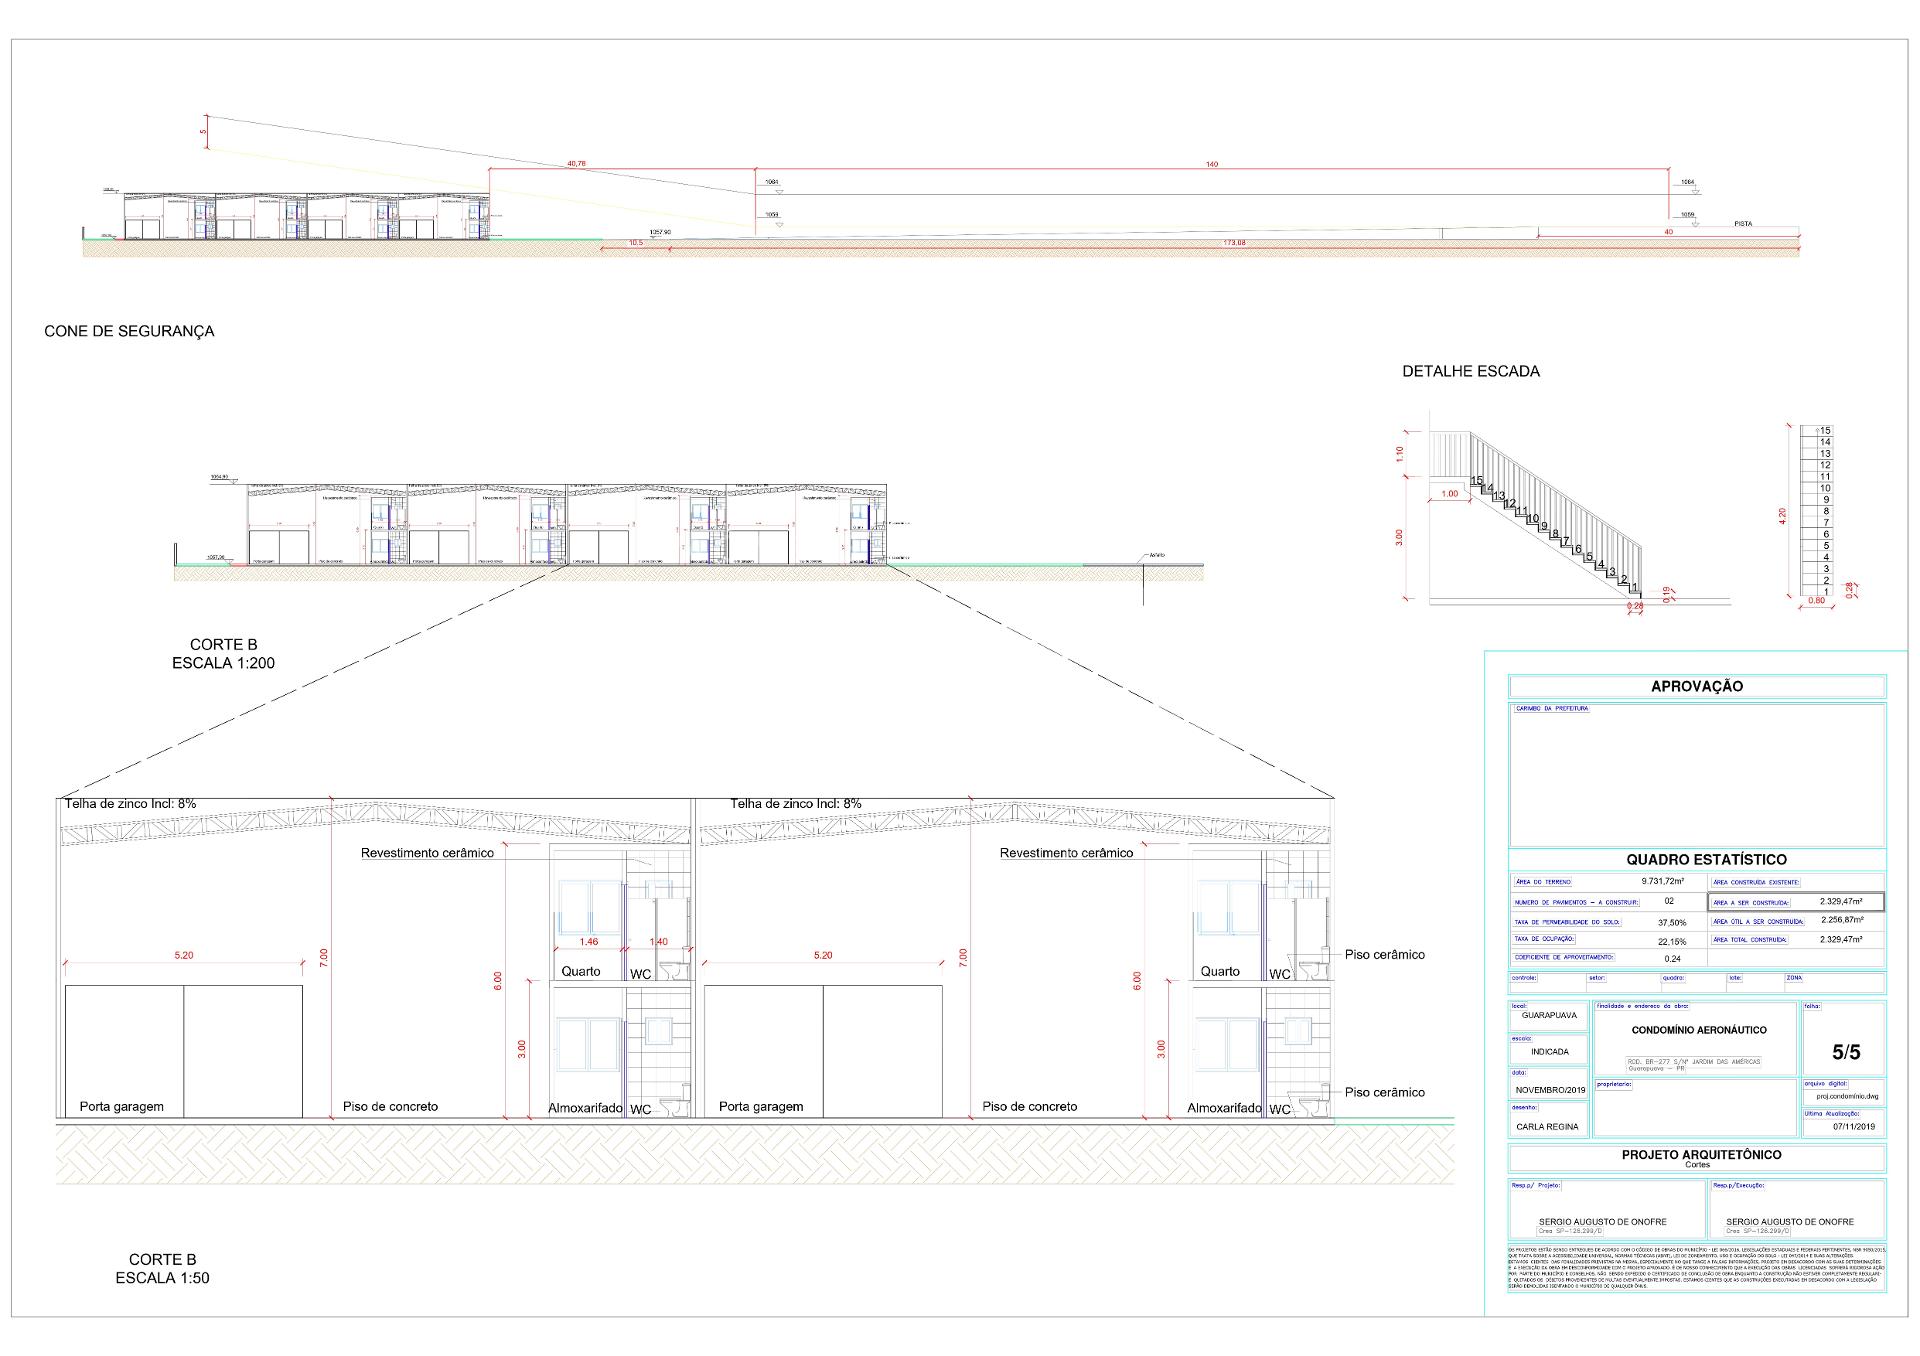Click the CORTE B ESCALA 1:50 caption
Screen dimensions: 1920x1356
click(162, 1269)
